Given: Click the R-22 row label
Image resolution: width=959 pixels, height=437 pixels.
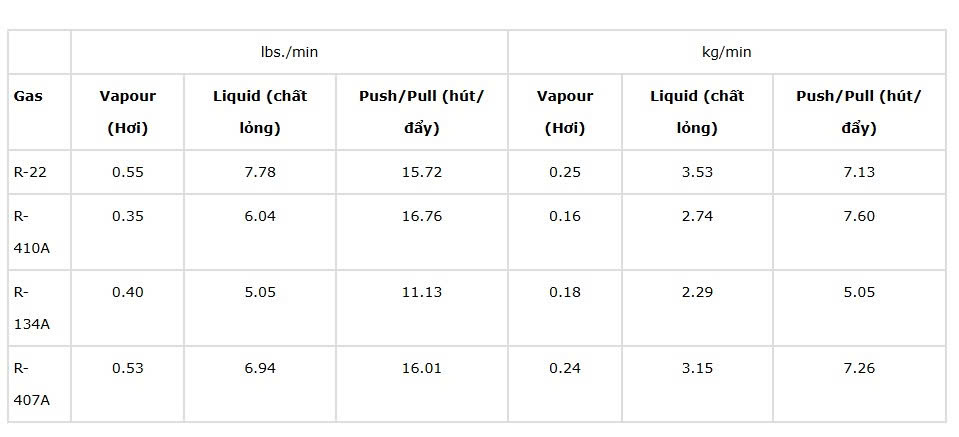Looking at the screenshot, I should 29,172.
